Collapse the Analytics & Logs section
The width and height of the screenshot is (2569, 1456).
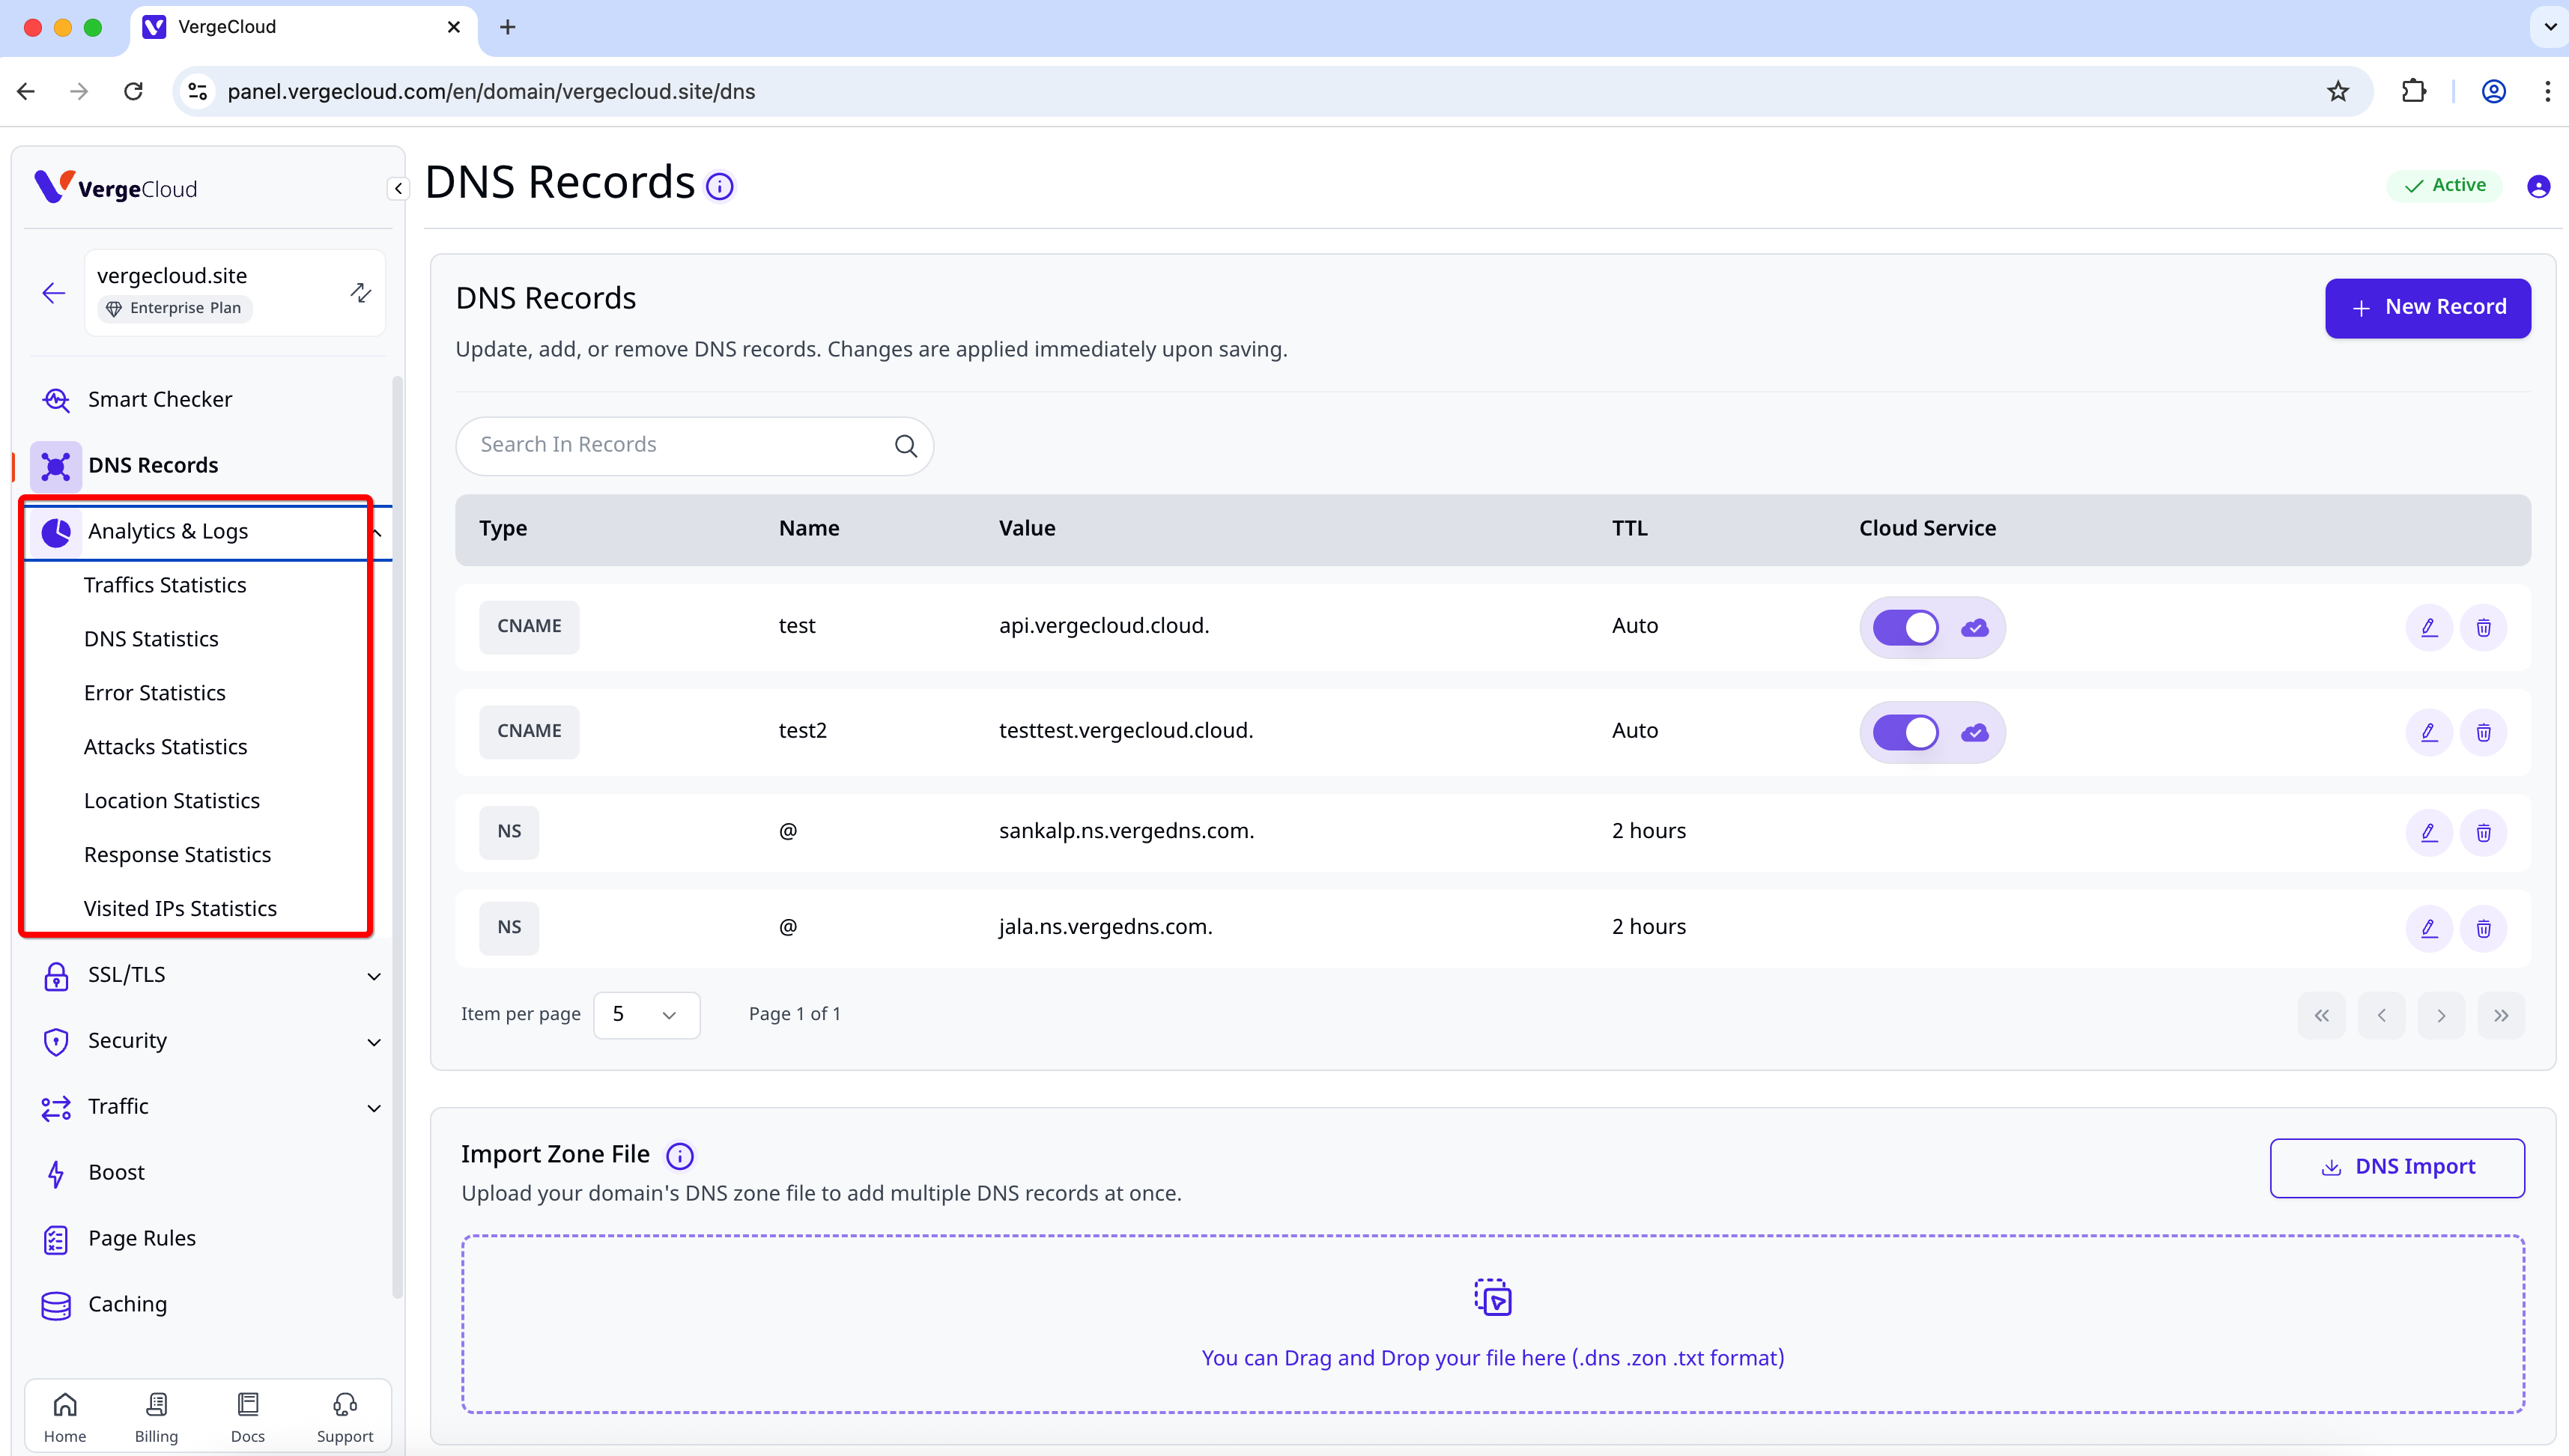point(208,532)
